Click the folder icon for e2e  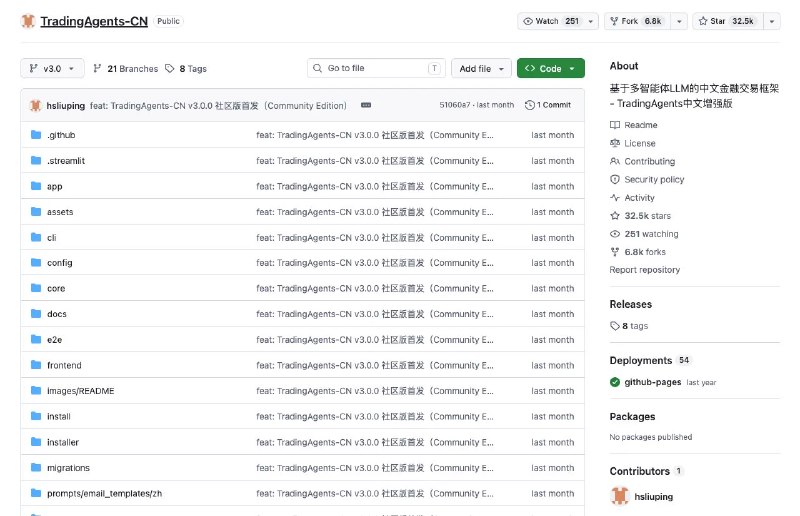click(x=36, y=339)
